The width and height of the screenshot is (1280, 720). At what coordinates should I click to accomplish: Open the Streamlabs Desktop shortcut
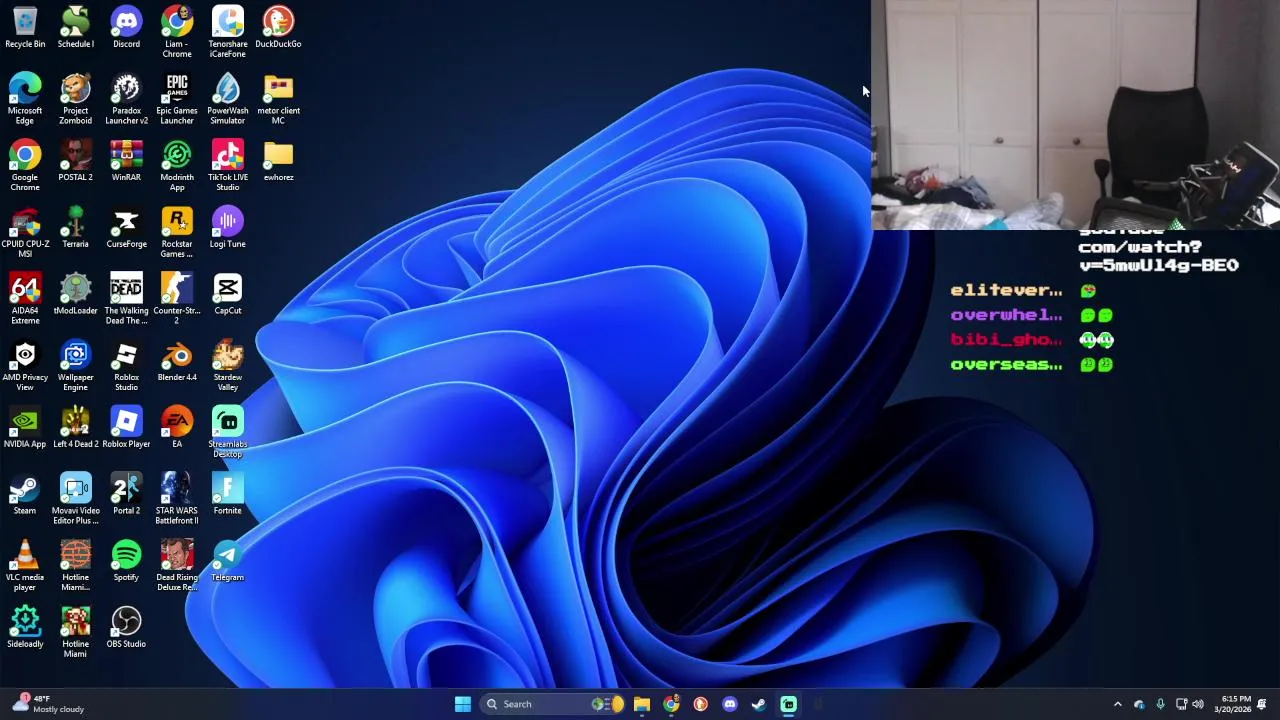pos(228,432)
